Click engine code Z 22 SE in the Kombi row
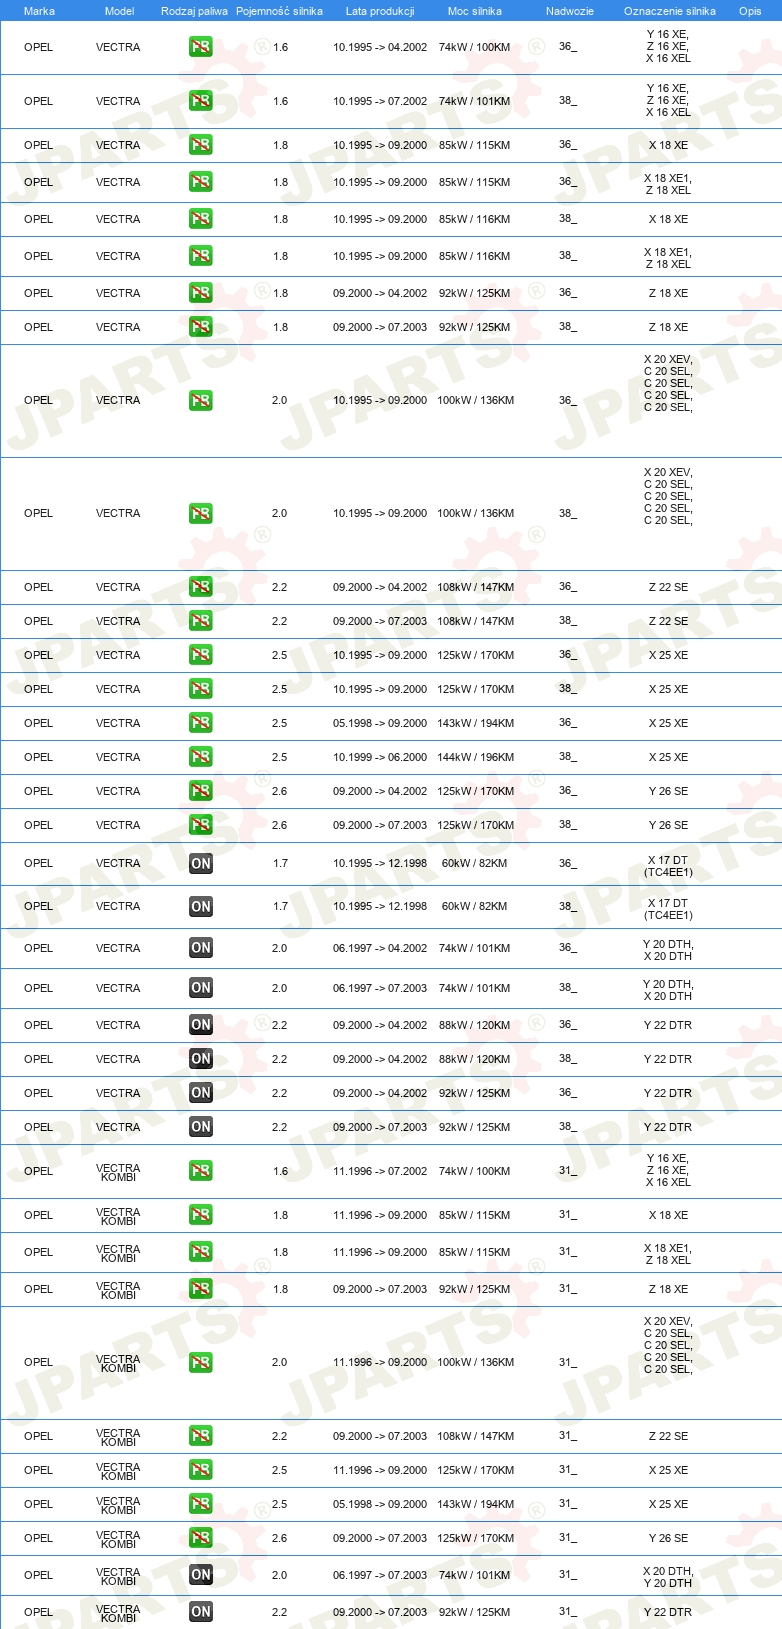 tap(668, 1436)
